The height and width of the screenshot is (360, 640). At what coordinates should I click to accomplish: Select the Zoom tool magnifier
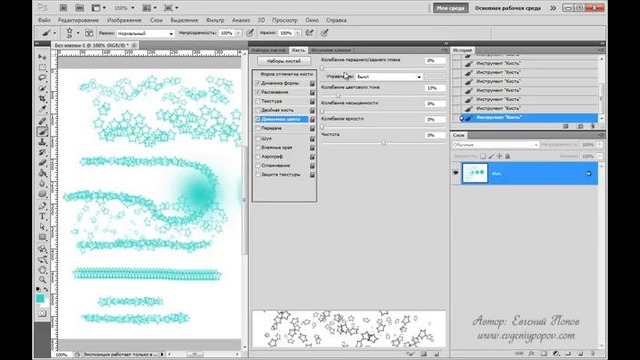point(42,280)
